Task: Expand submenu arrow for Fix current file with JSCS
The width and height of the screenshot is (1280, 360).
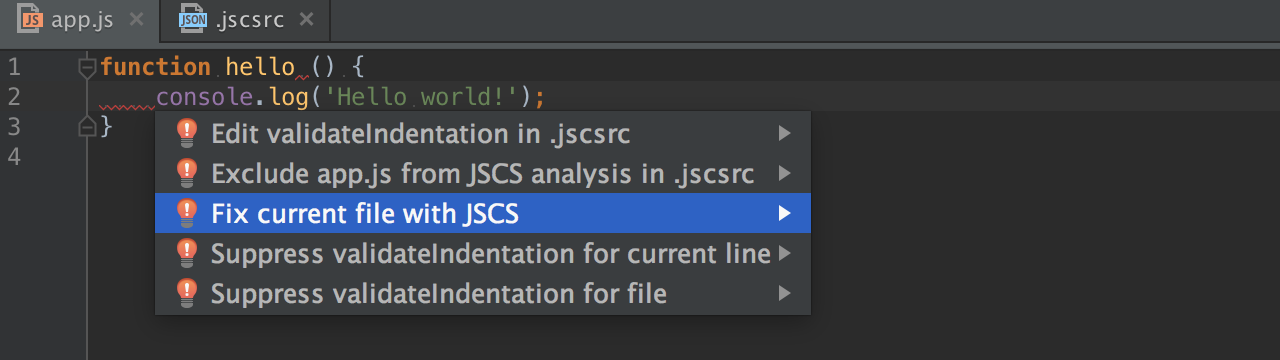Action: (x=785, y=213)
